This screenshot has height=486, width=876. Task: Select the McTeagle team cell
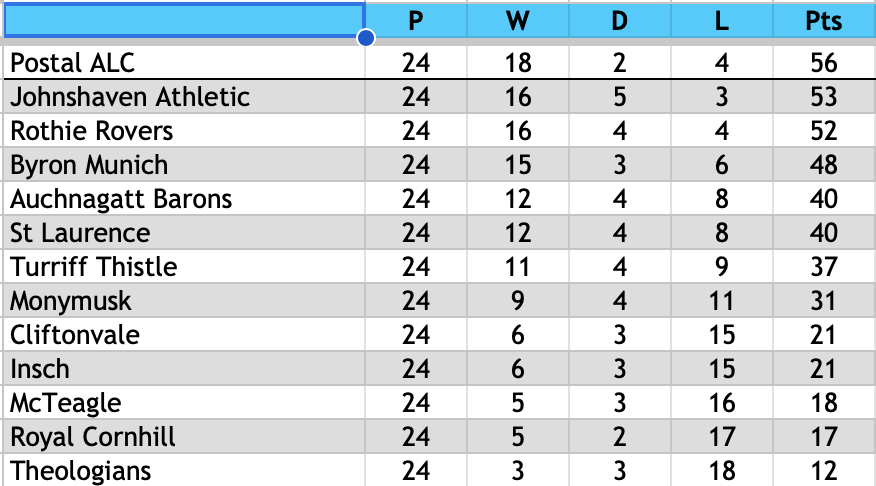coord(184,403)
